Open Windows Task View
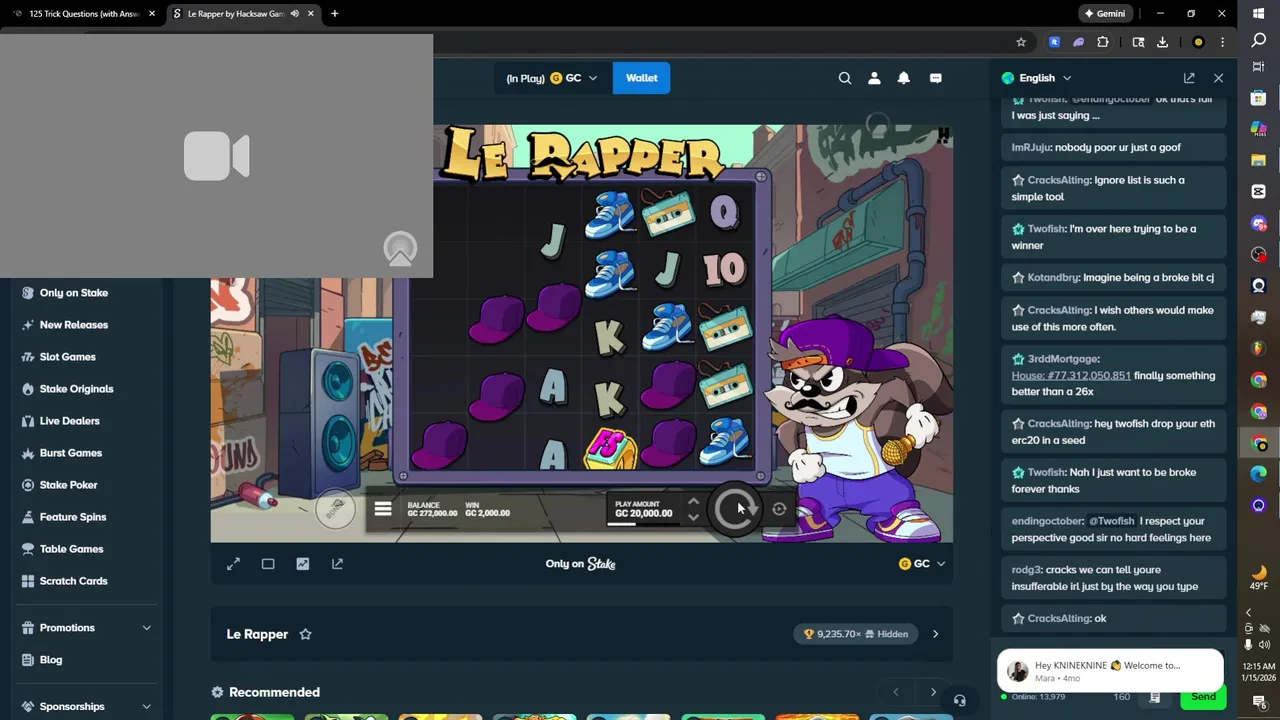The width and height of the screenshot is (1280, 720). pos(1259,67)
